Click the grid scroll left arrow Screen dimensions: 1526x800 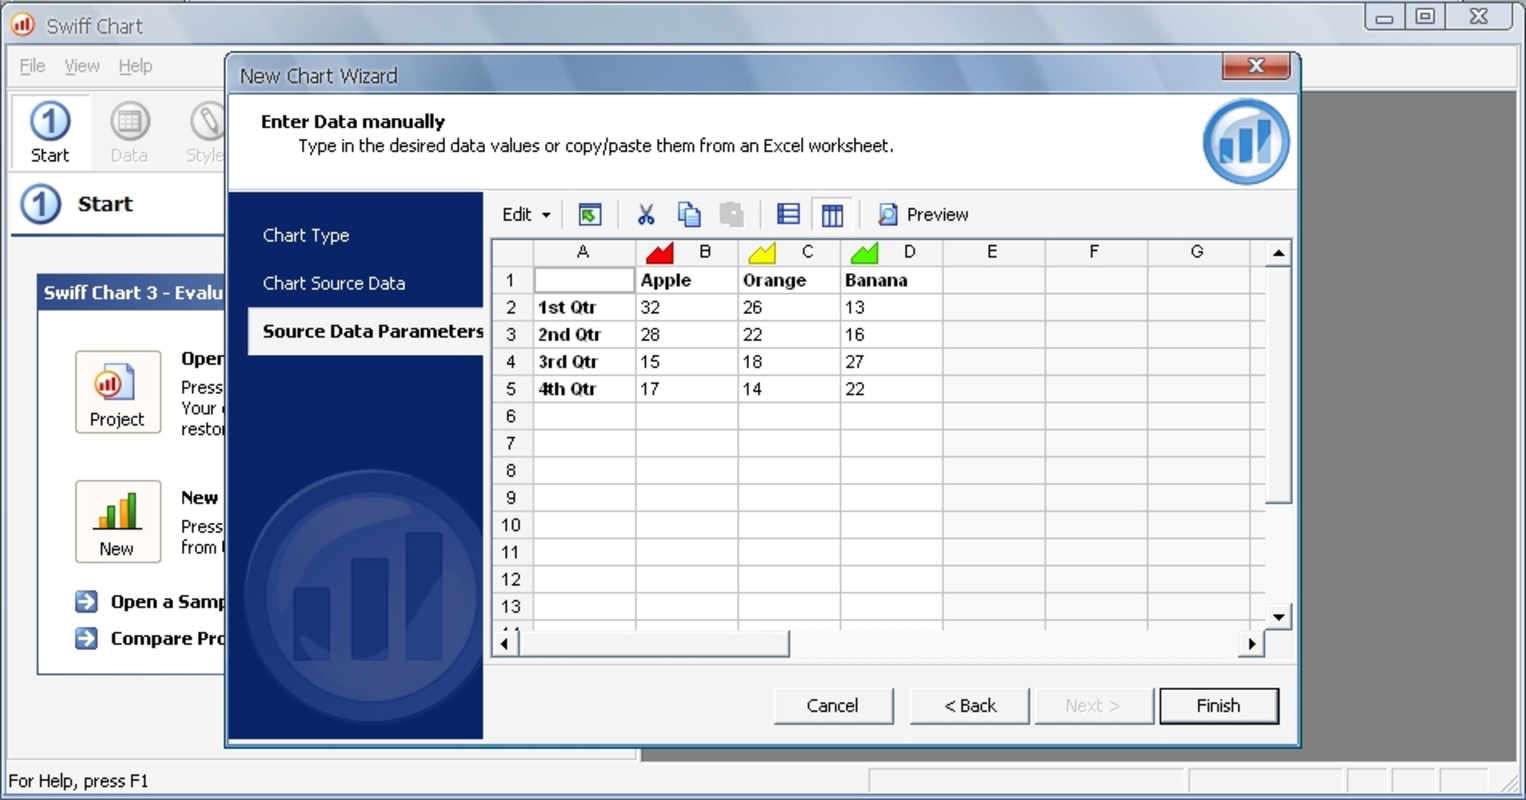click(504, 643)
